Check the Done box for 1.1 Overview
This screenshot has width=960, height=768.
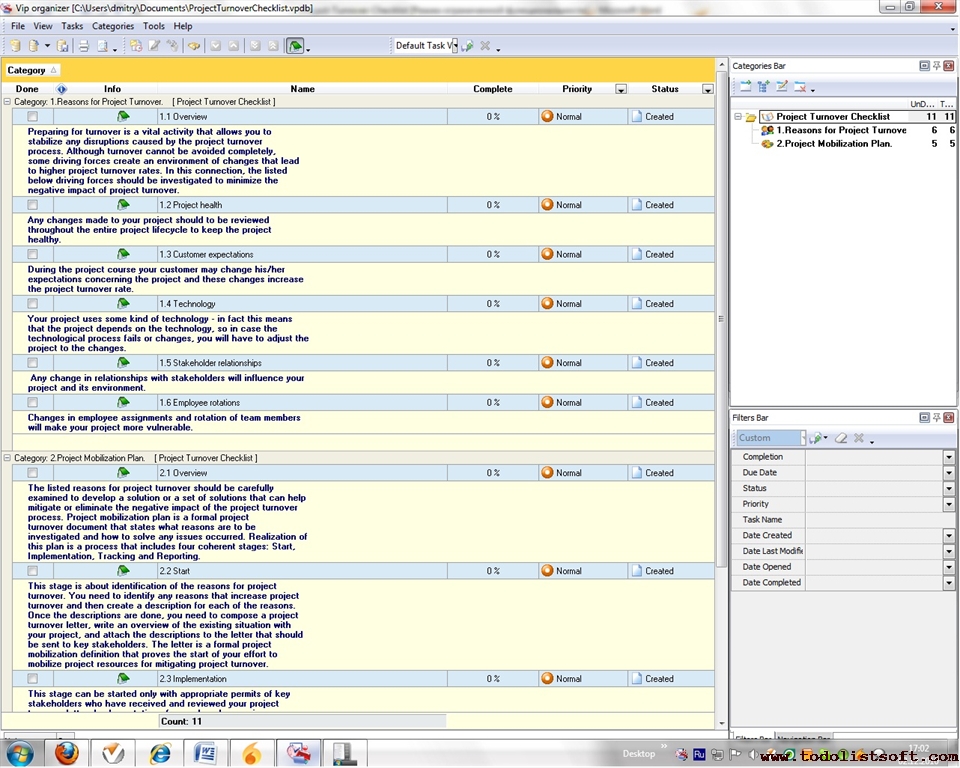click(x=32, y=117)
